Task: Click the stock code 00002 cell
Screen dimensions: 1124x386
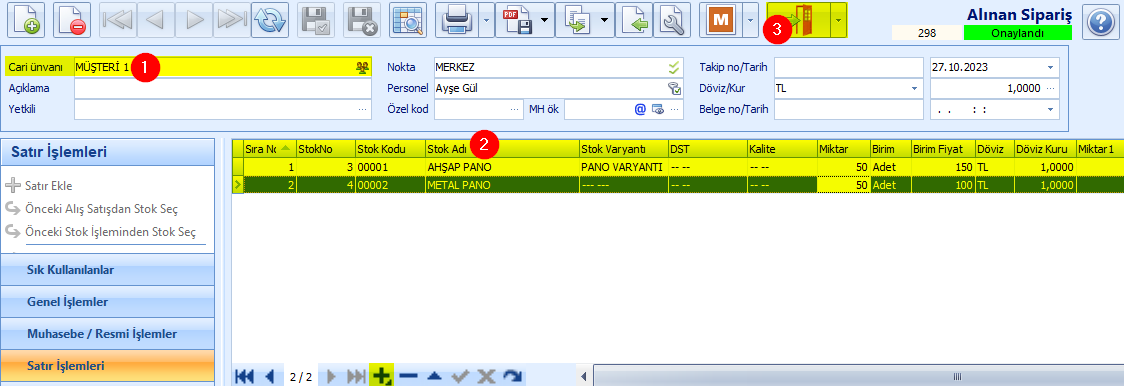Action: coord(391,184)
